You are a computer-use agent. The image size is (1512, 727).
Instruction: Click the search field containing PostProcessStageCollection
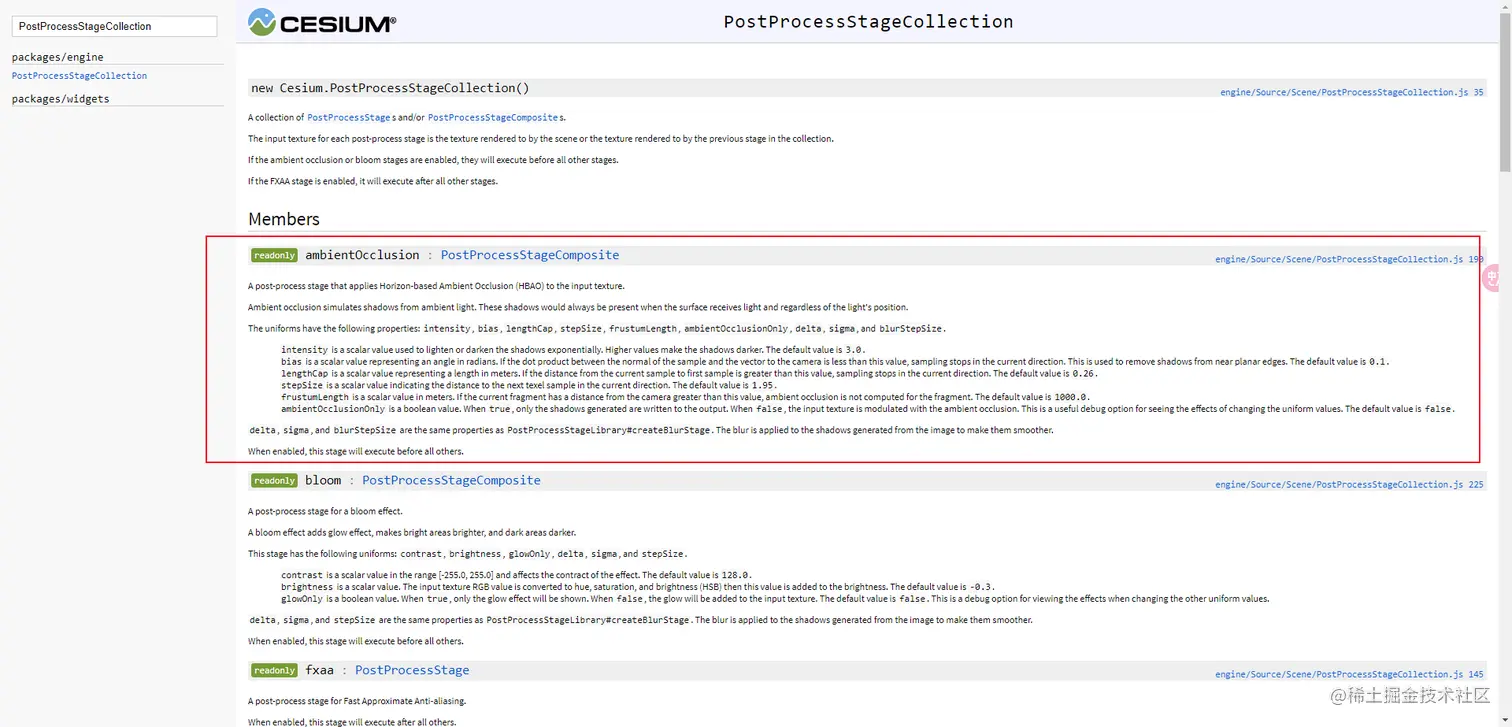coord(114,26)
